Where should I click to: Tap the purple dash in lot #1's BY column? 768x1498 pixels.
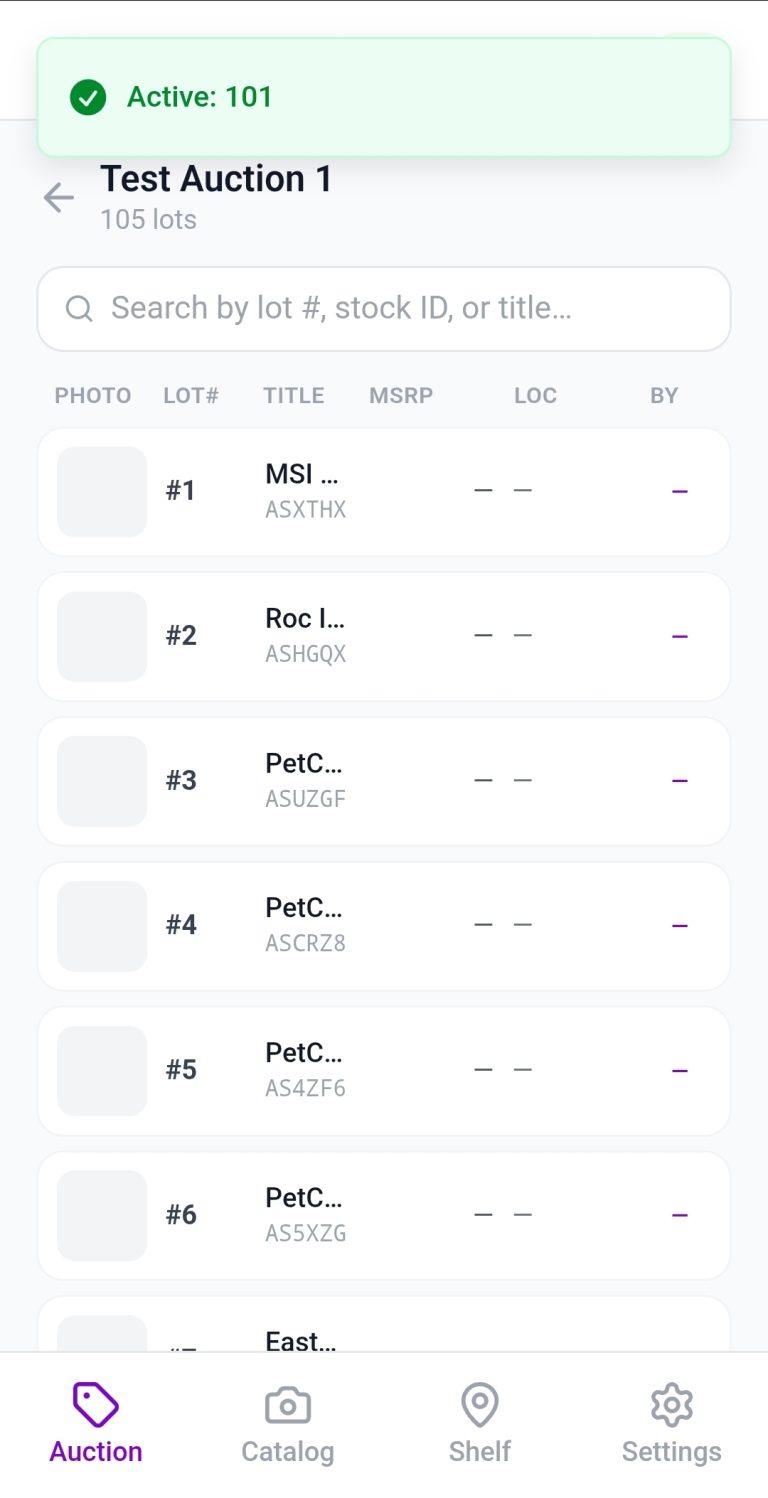pos(680,490)
